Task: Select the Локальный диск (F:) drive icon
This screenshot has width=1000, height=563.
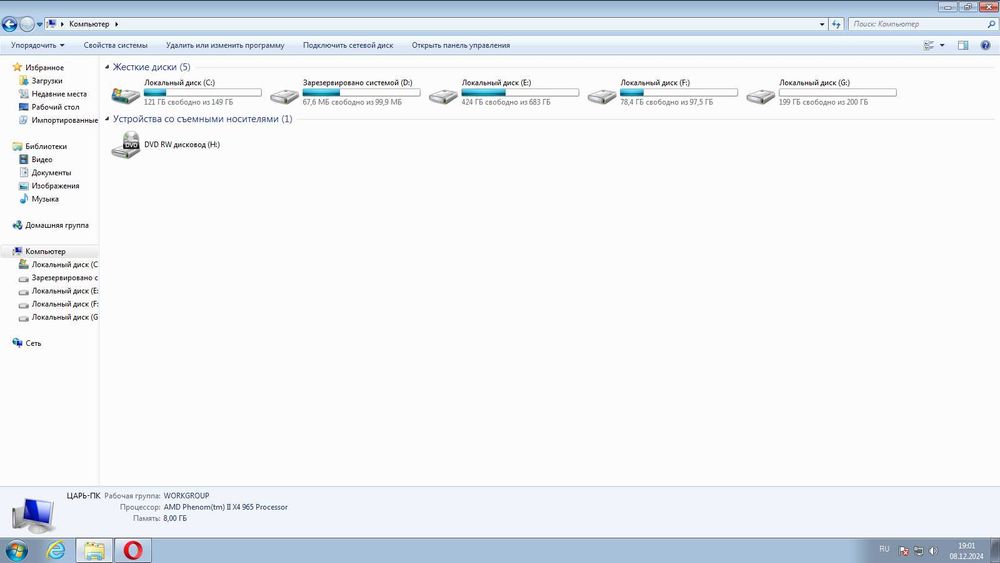Action: pos(602,96)
